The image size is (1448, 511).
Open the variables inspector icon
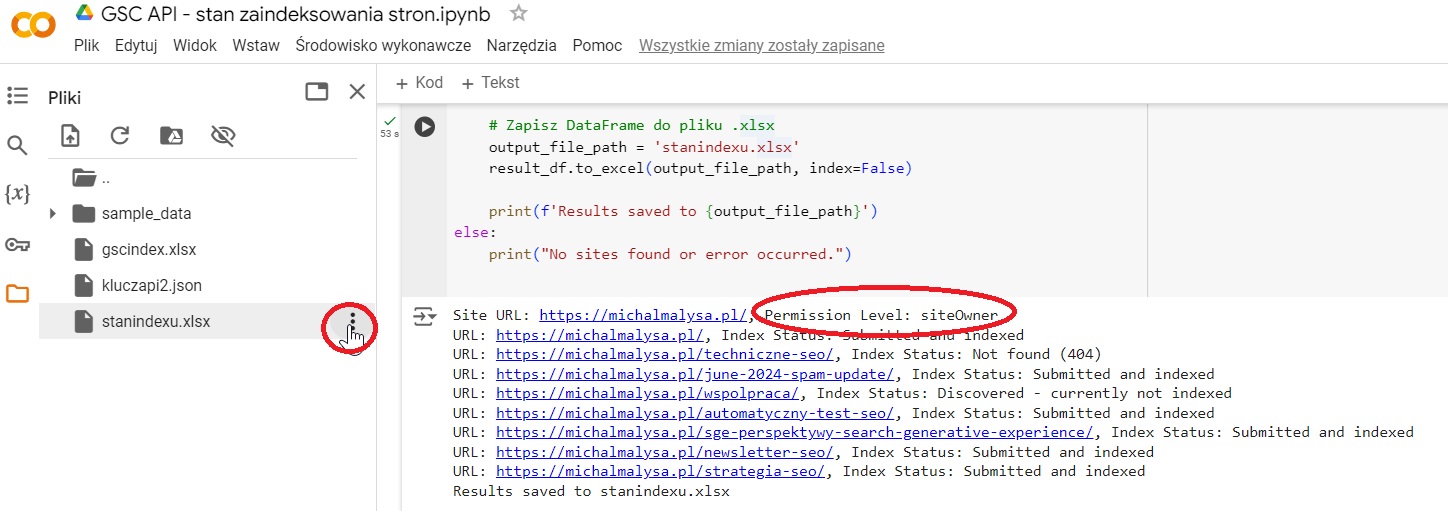tap(17, 194)
